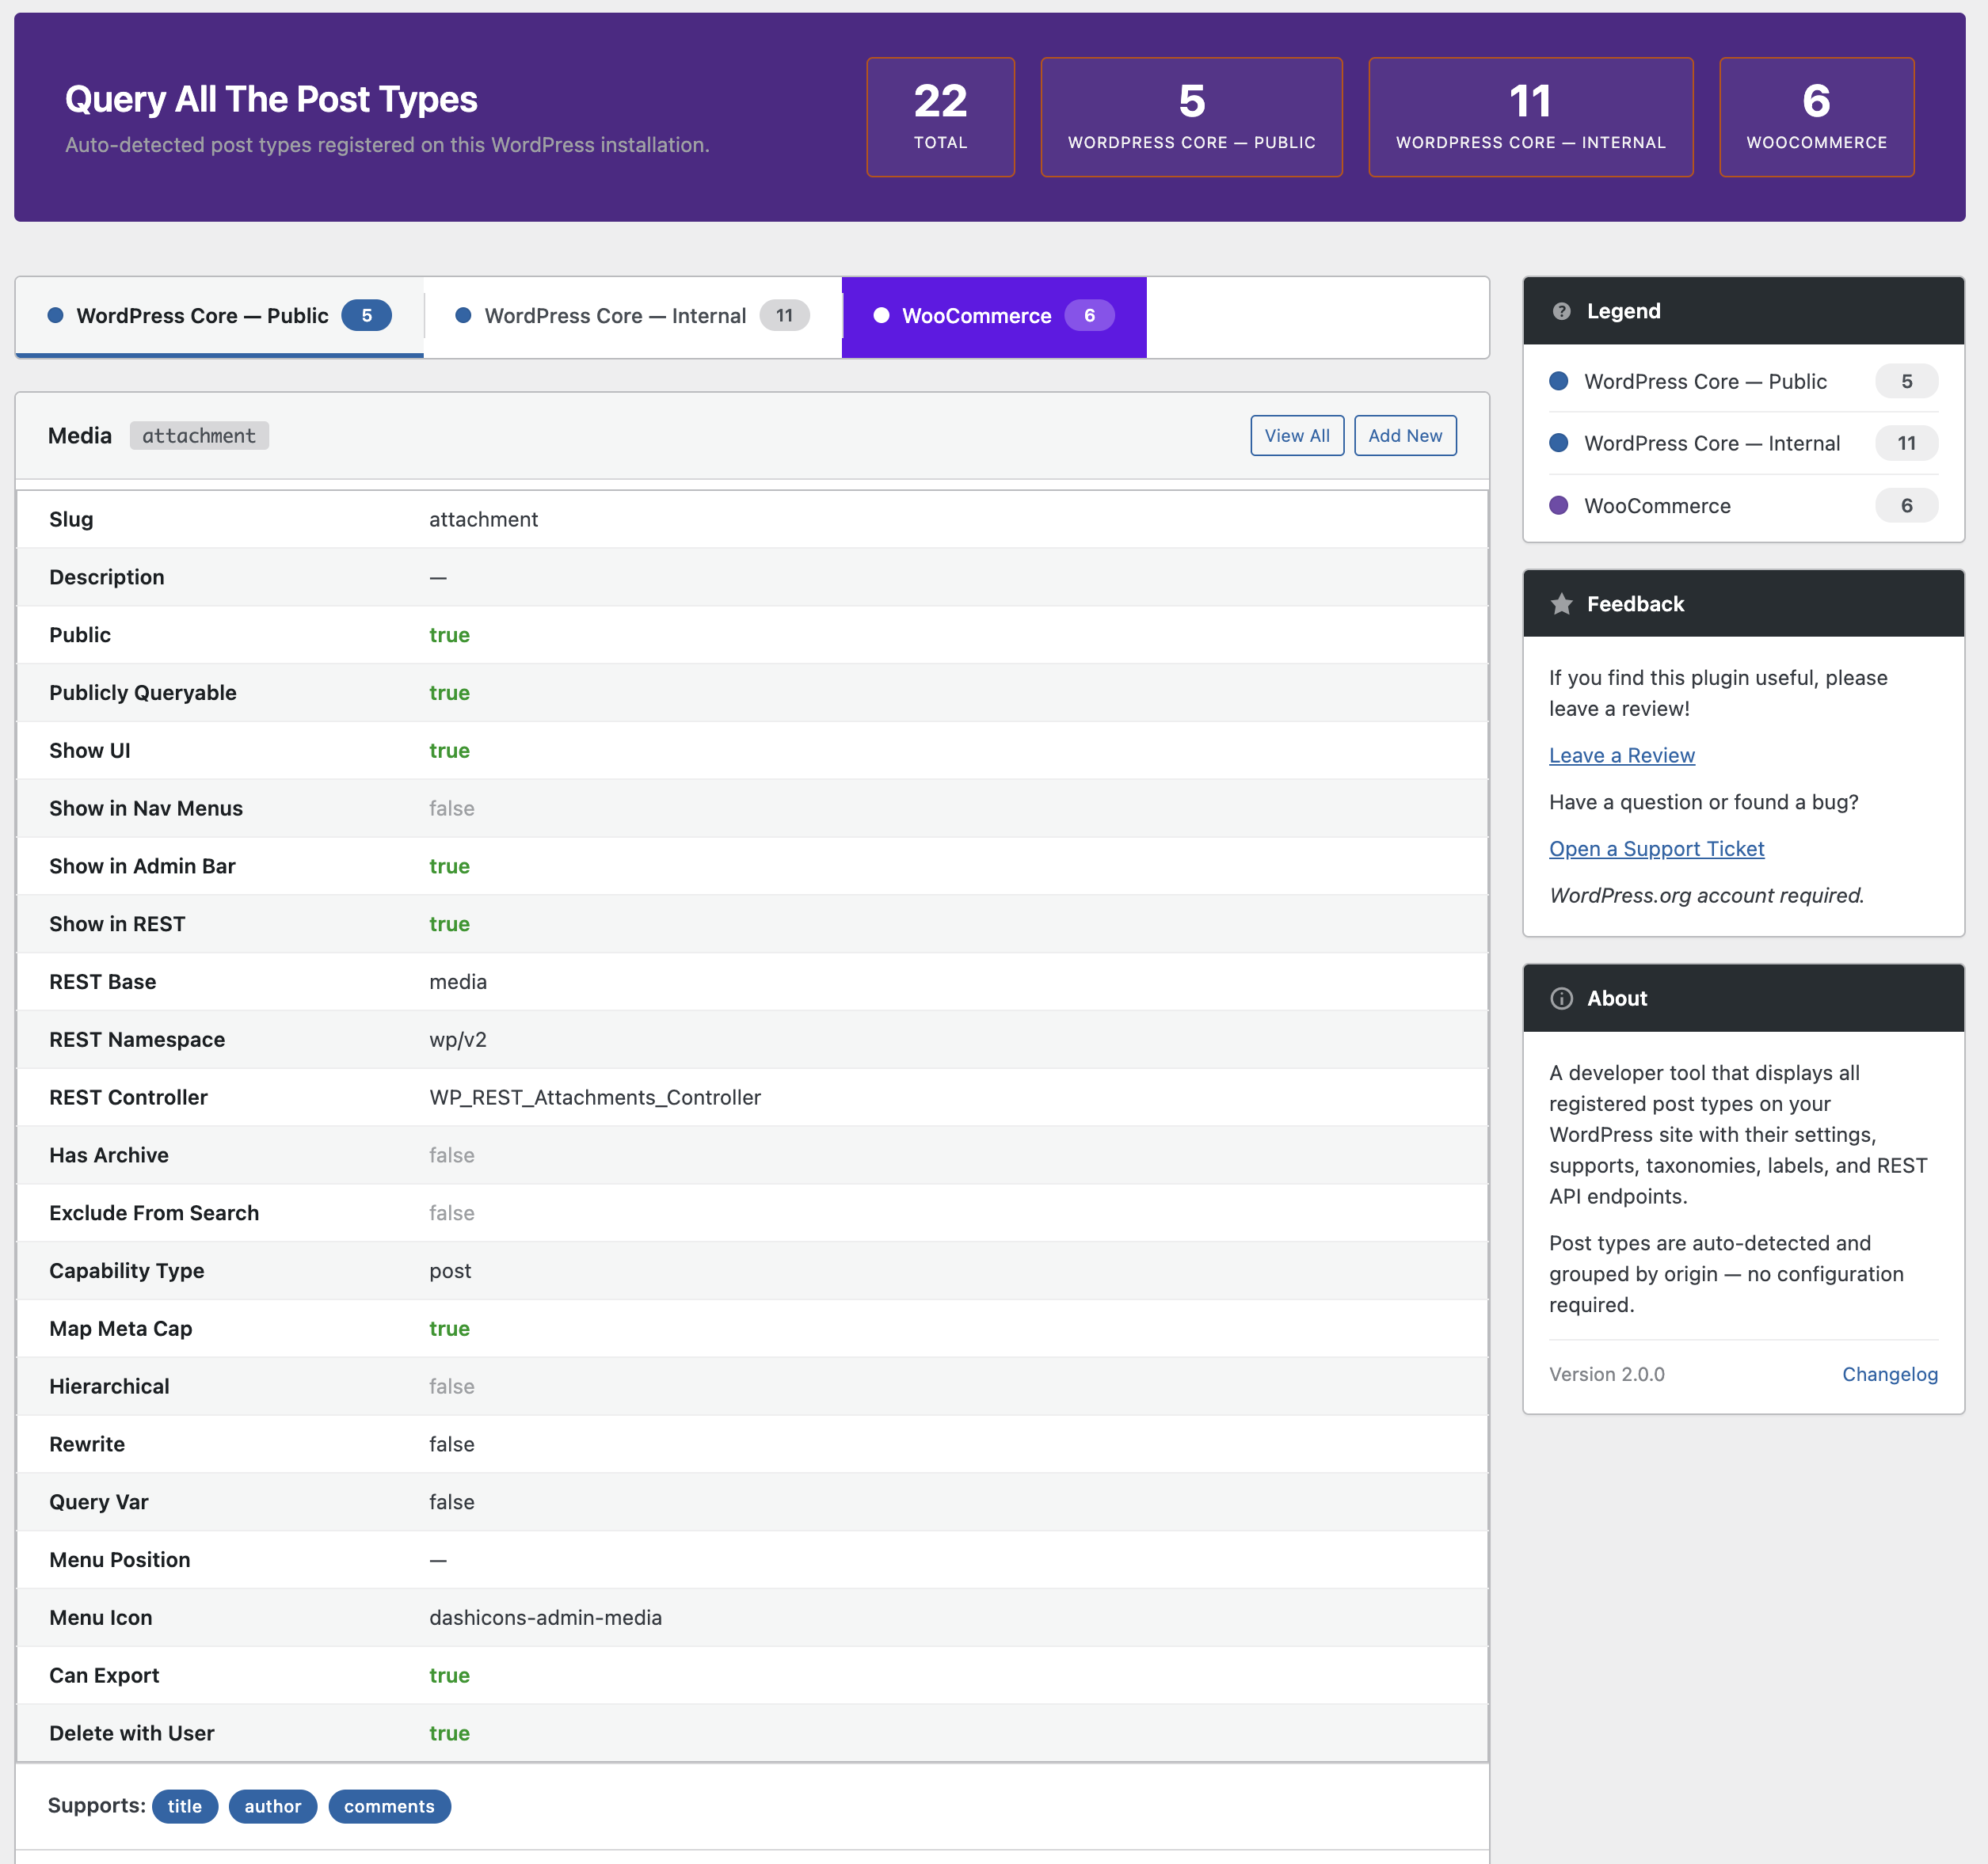The height and width of the screenshot is (1864, 1988).
Task: Open the Changelog link
Action: [x=1889, y=1374]
